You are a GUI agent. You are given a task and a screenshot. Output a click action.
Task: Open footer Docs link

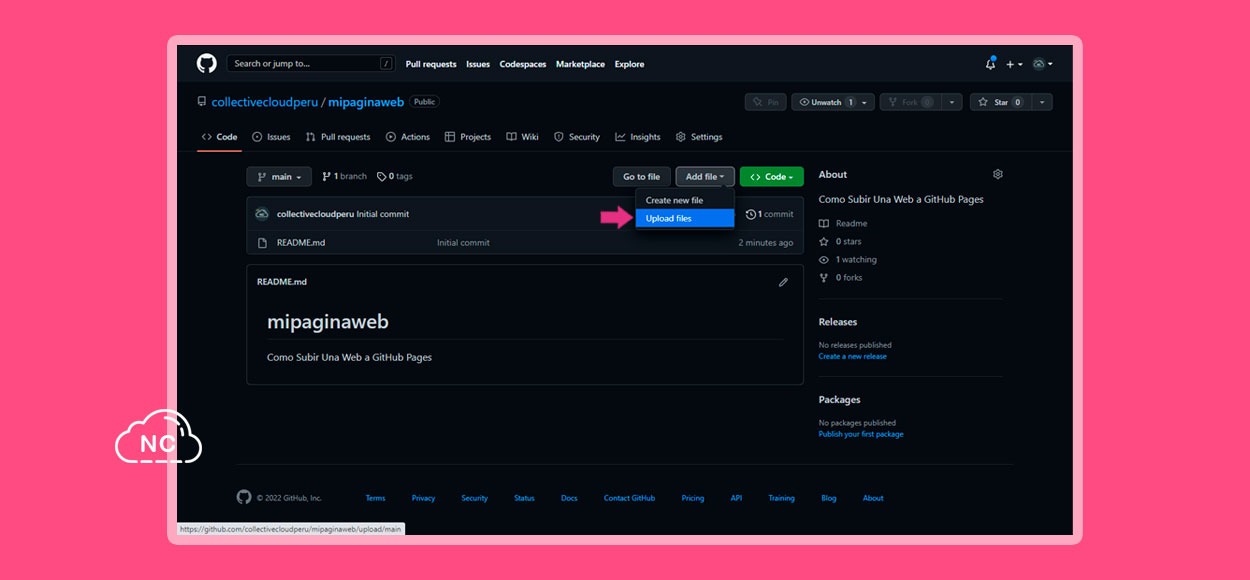click(x=569, y=498)
